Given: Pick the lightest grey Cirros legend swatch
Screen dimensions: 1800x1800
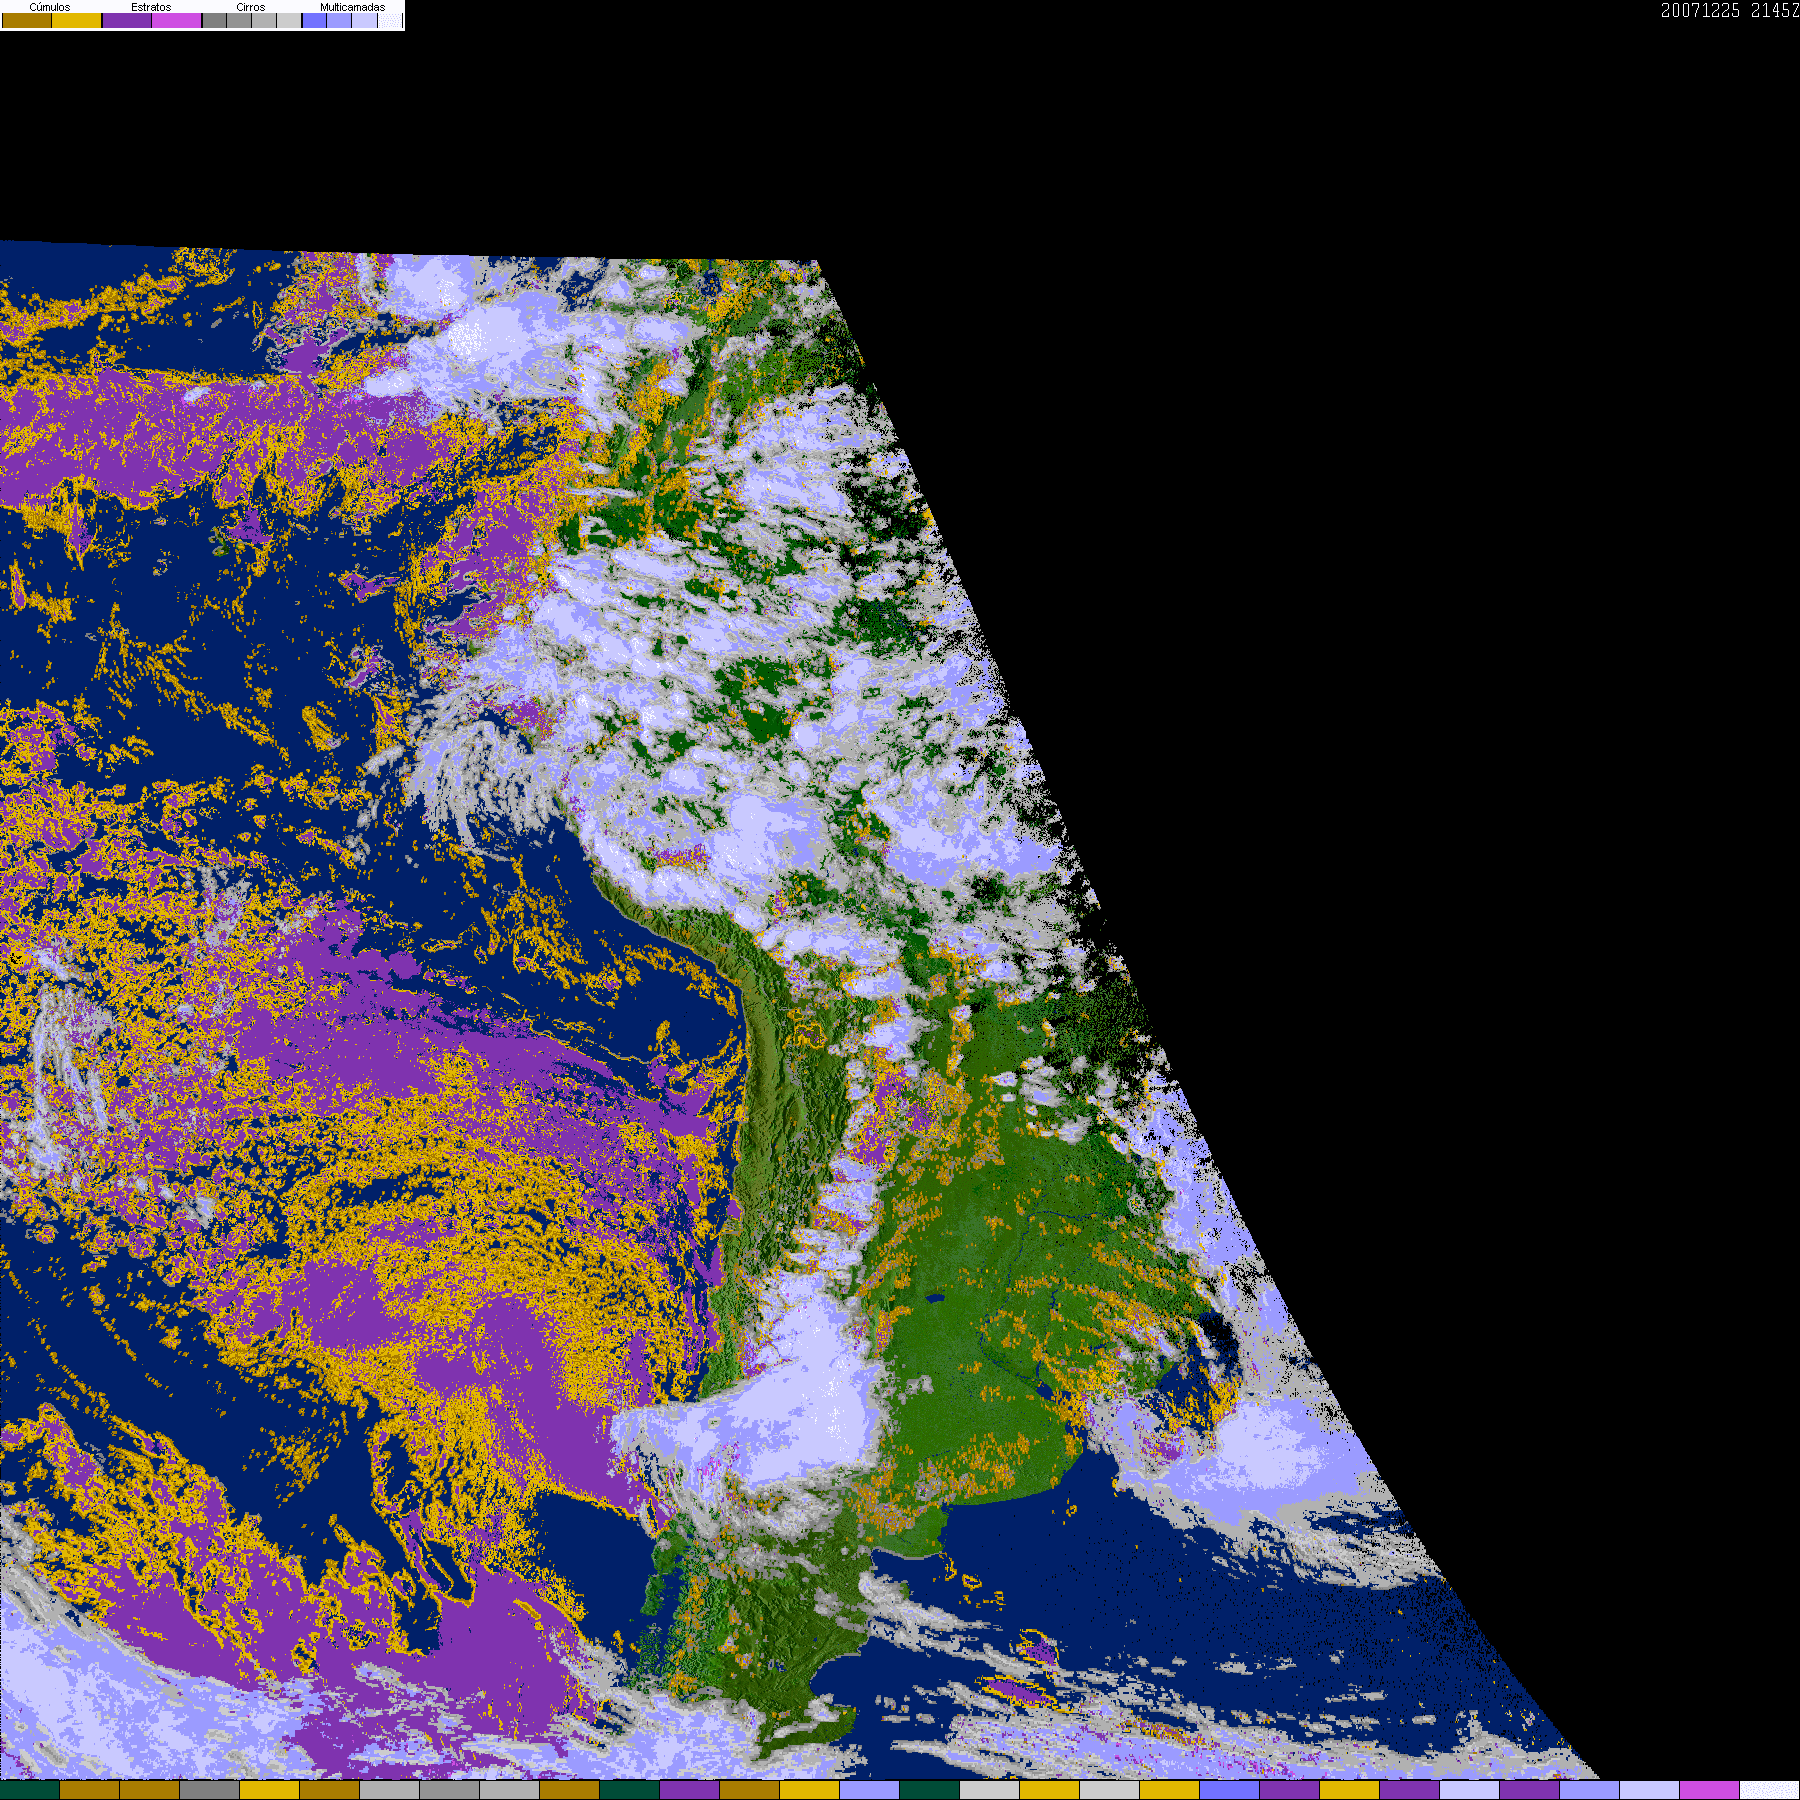Looking at the screenshot, I should coord(289,20).
